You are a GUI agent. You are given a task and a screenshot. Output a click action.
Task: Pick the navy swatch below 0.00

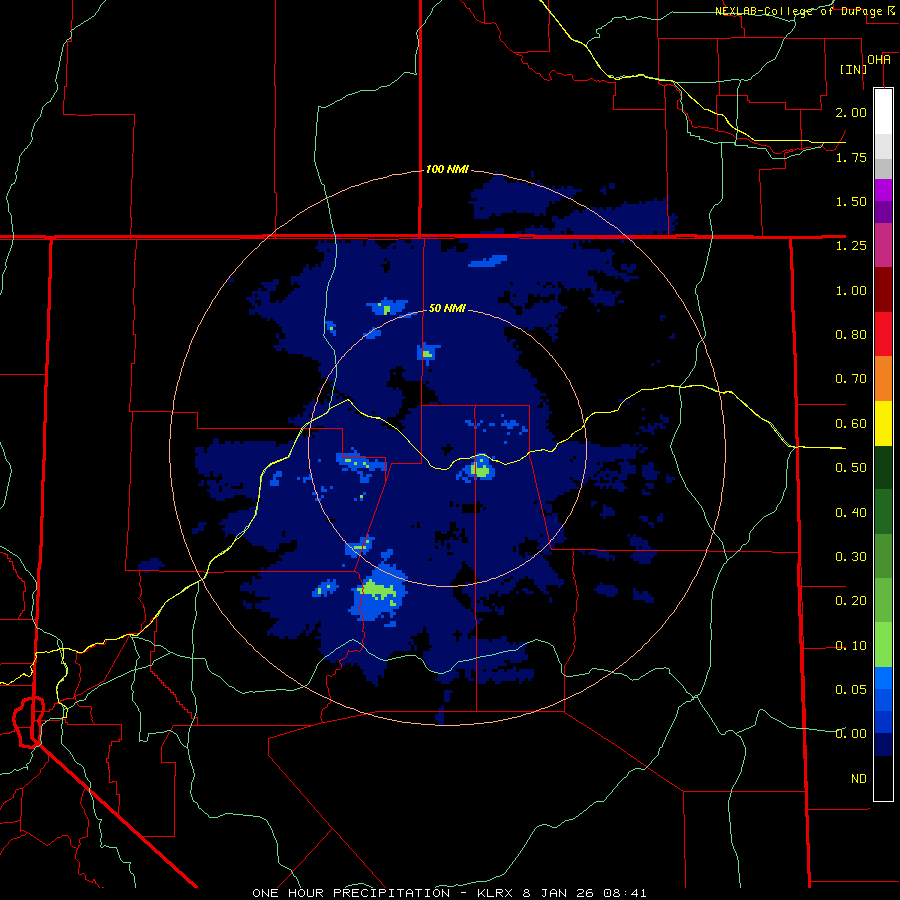tap(883, 744)
